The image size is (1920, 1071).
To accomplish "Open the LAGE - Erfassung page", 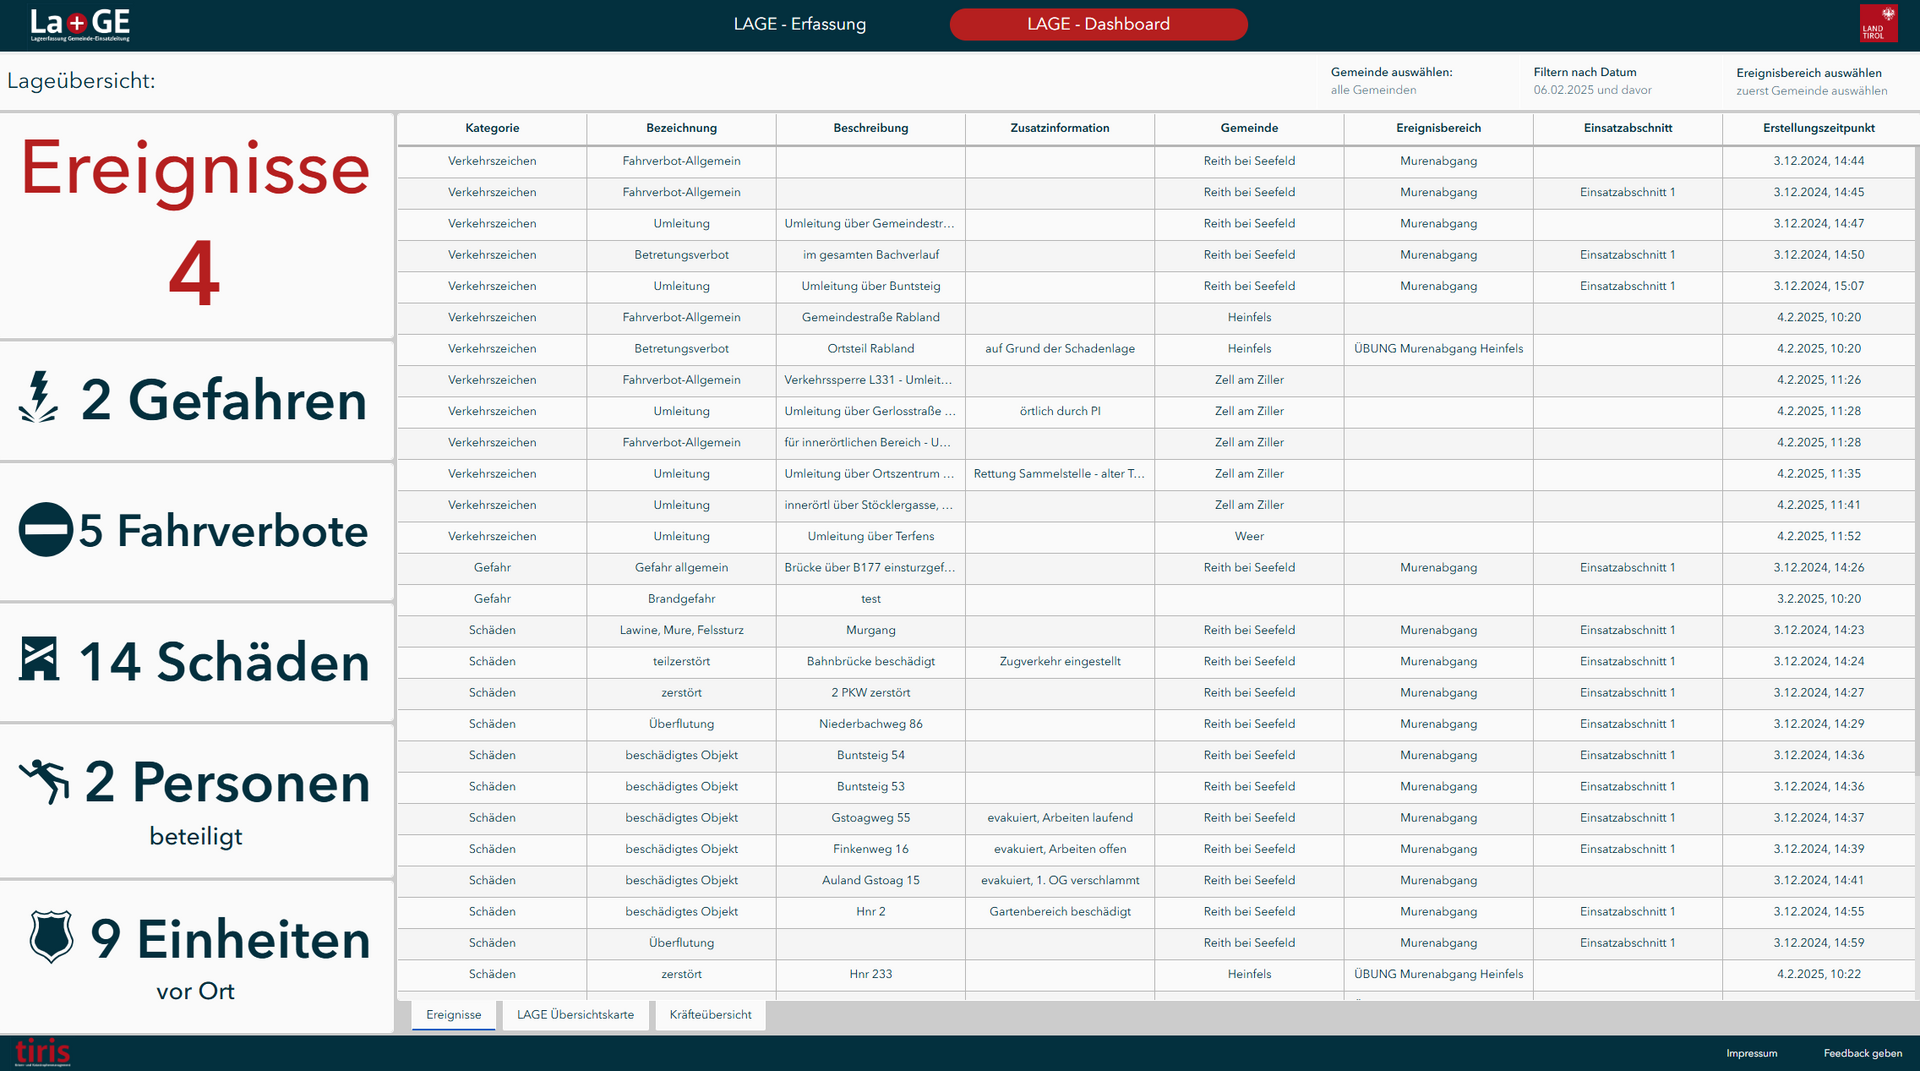I will point(799,24).
